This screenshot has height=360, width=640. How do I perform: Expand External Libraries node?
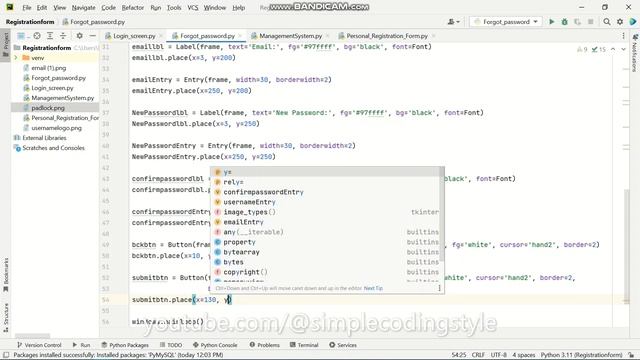[x=40, y=138]
